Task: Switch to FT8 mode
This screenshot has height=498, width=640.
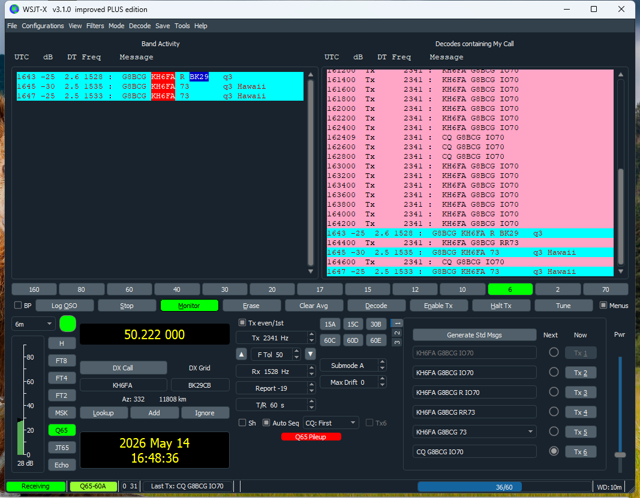Action: pyautogui.click(x=62, y=361)
